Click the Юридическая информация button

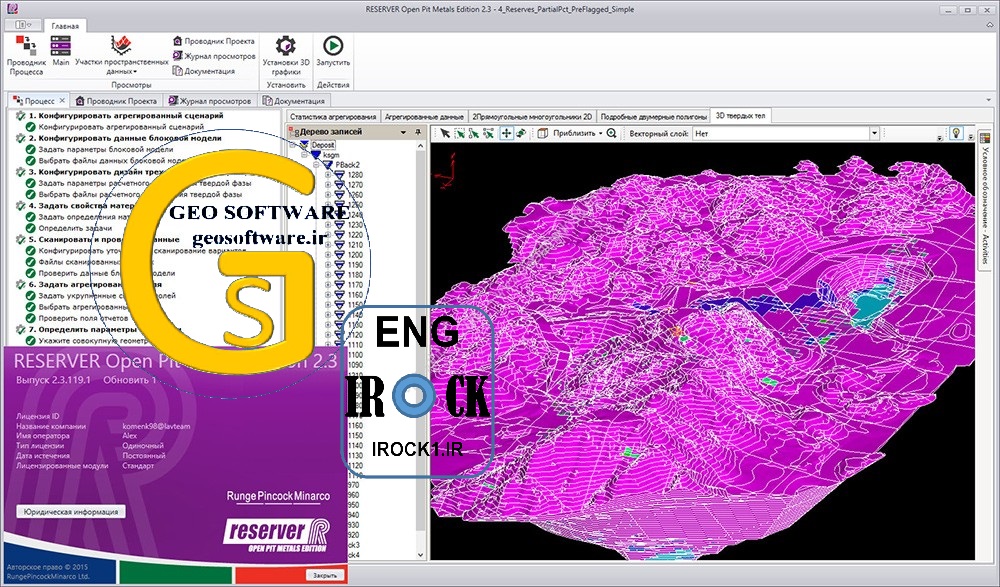coord(71,512)
